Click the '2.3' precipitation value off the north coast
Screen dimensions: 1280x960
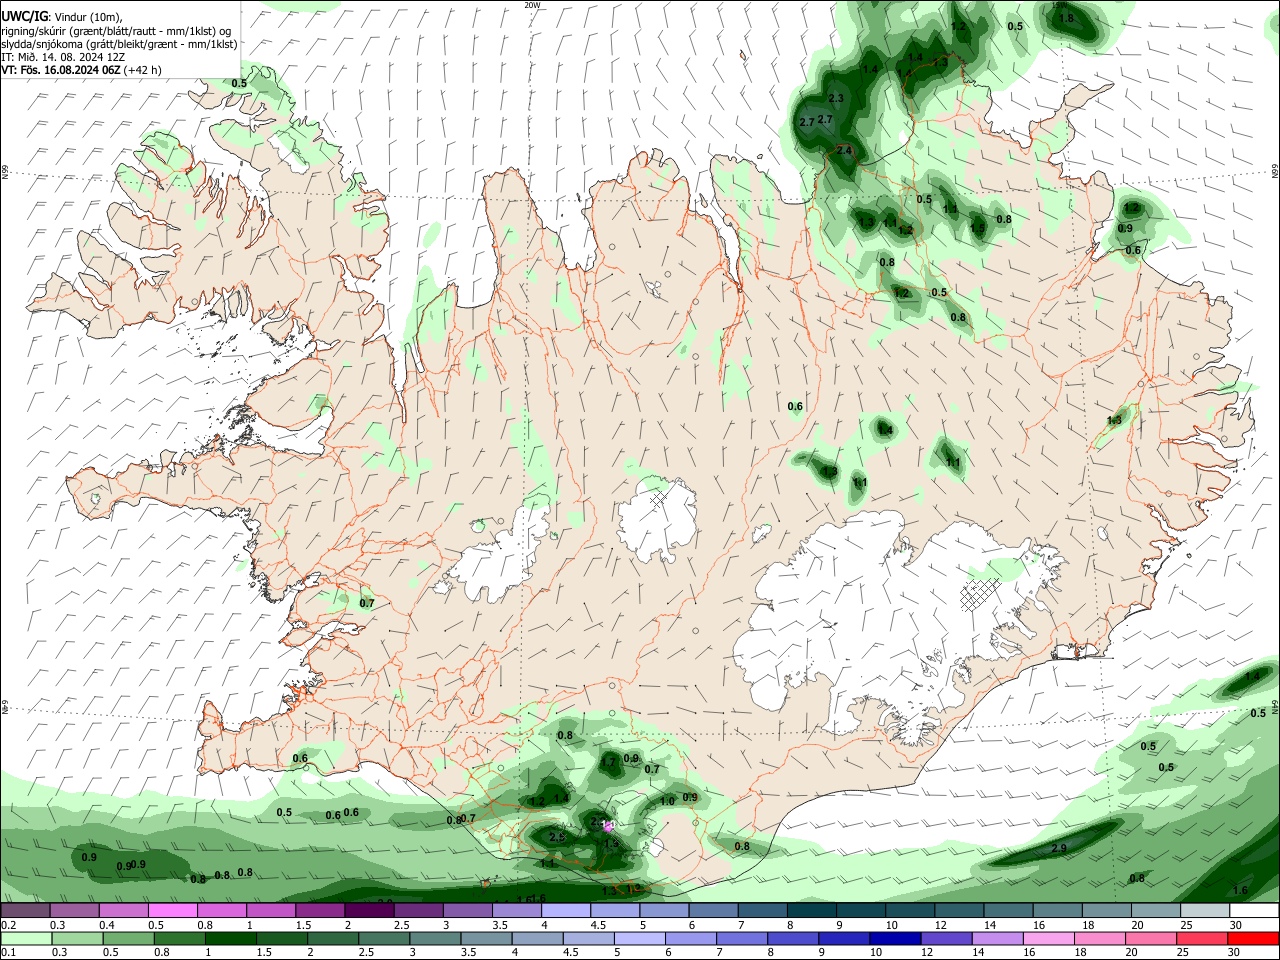[836, 98]
